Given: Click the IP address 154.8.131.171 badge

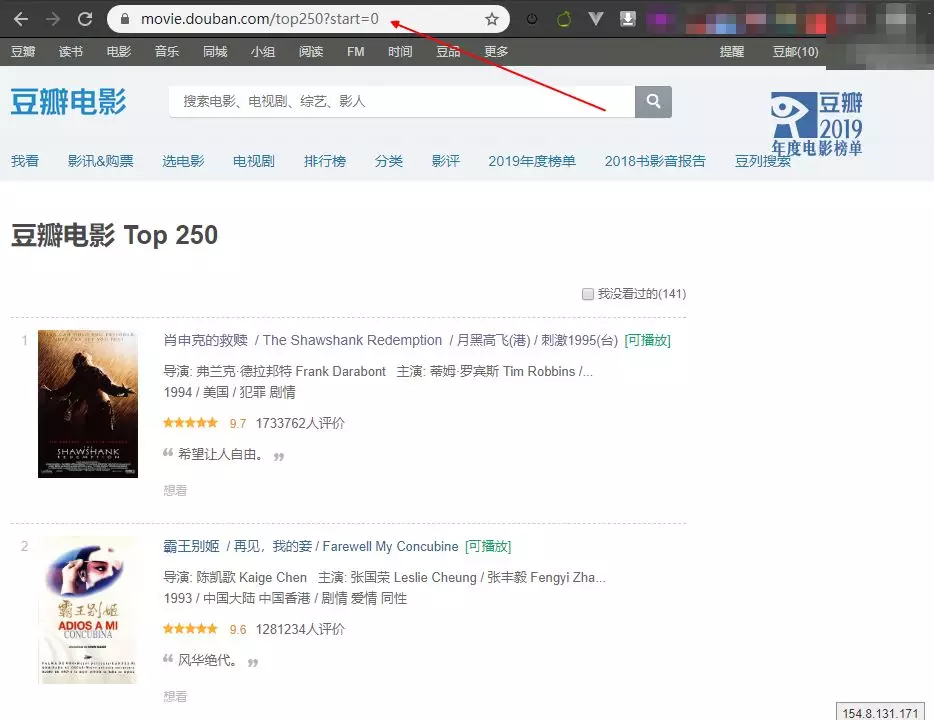Looking at the screenshot, I should (880, 713).
